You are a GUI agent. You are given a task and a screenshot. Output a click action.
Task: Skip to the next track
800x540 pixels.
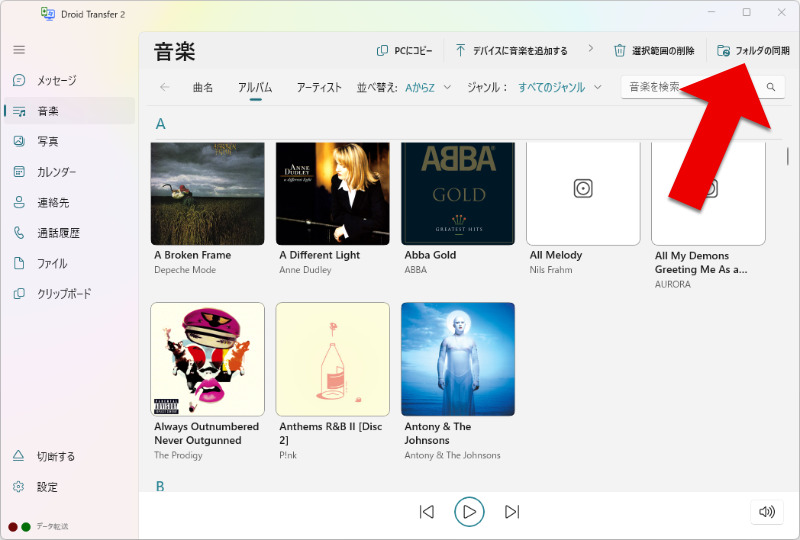[x=512, y=512]
